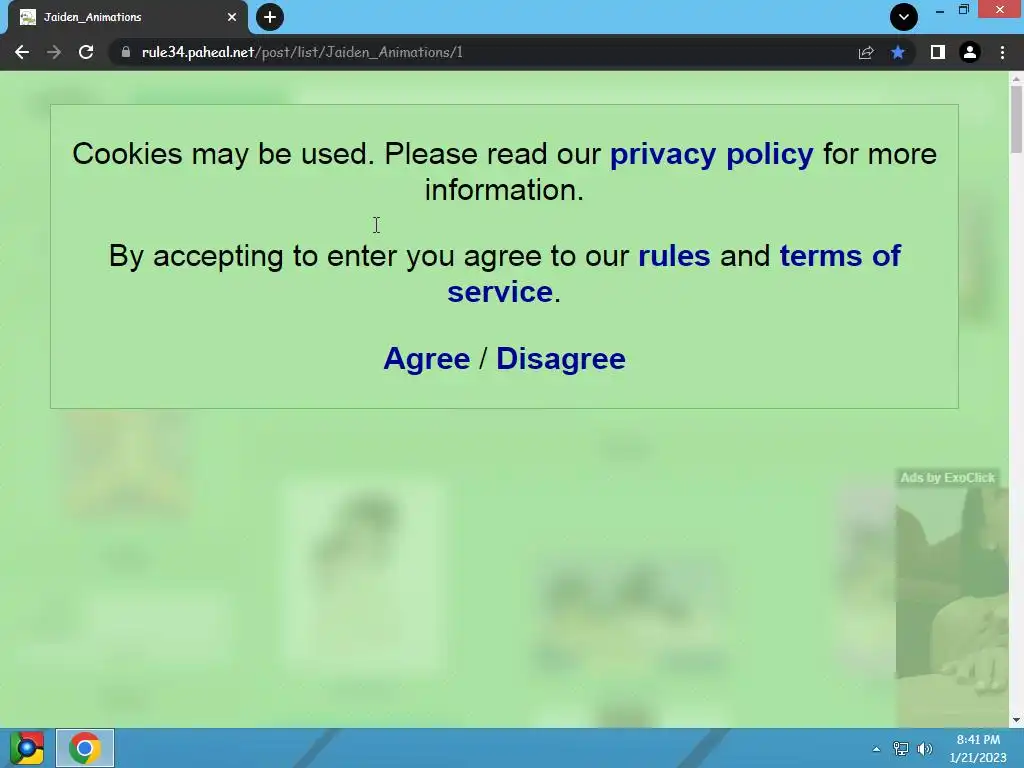Open the network status tray icon
1024x768 pixels.
[901, 749]
